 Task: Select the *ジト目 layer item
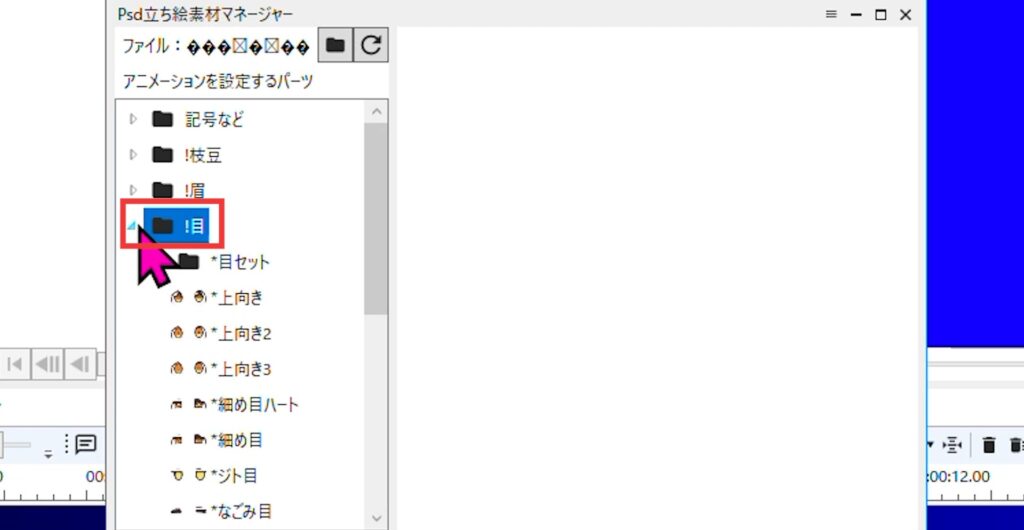[234, 475]
